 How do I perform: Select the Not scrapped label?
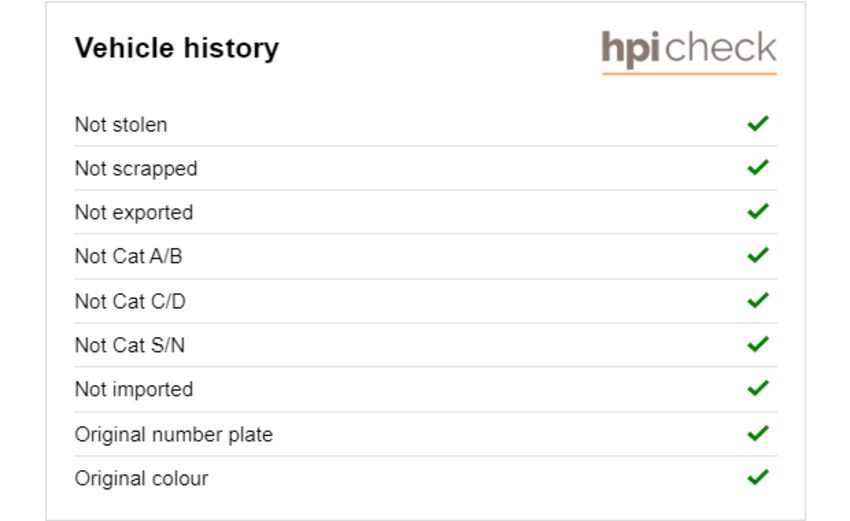click(x=136, y=169)
